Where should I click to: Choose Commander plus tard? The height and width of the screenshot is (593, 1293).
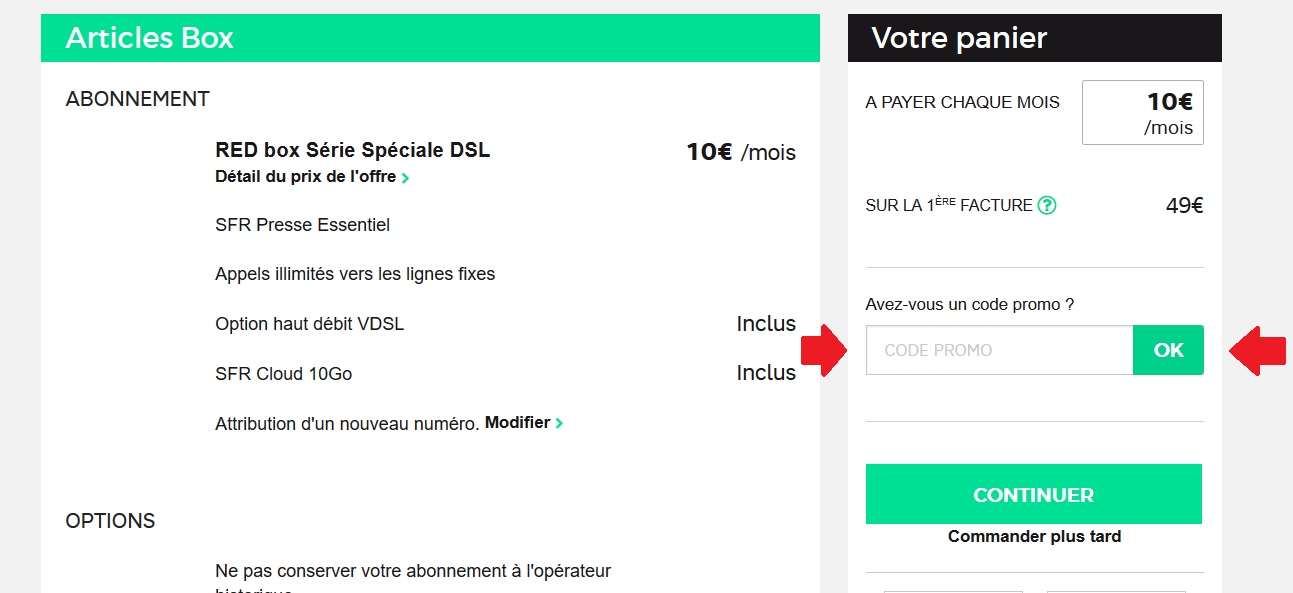click(x=1034, y=537)
